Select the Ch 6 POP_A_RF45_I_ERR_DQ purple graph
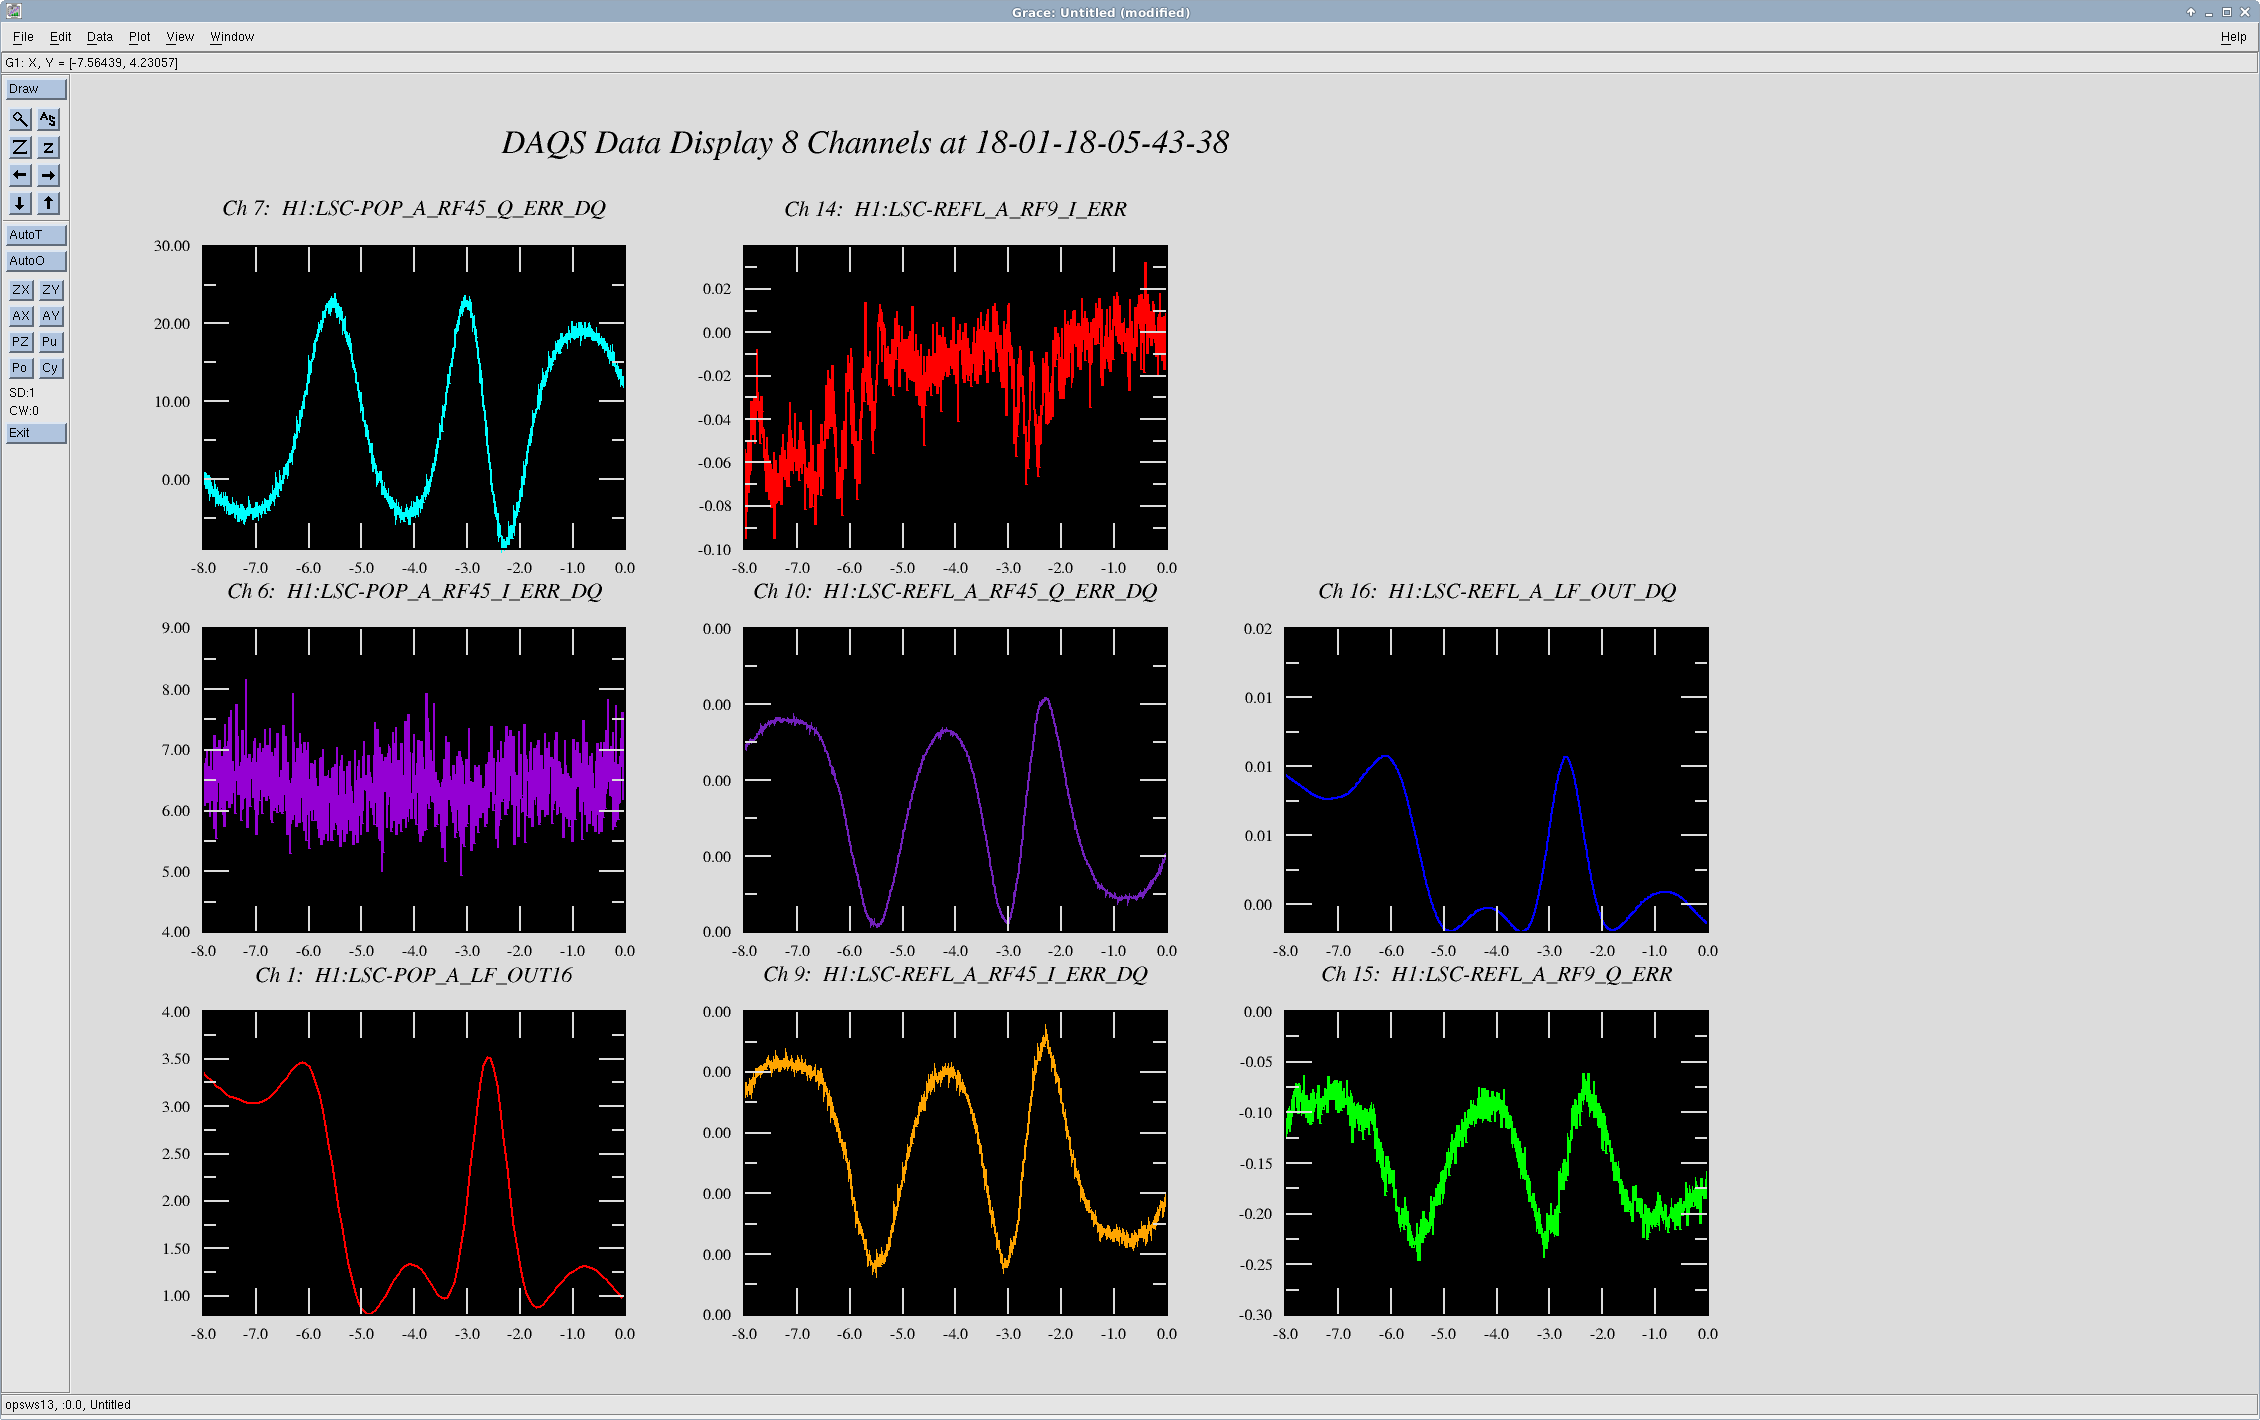This screenshot has height=1420, width=2260. 414,780
